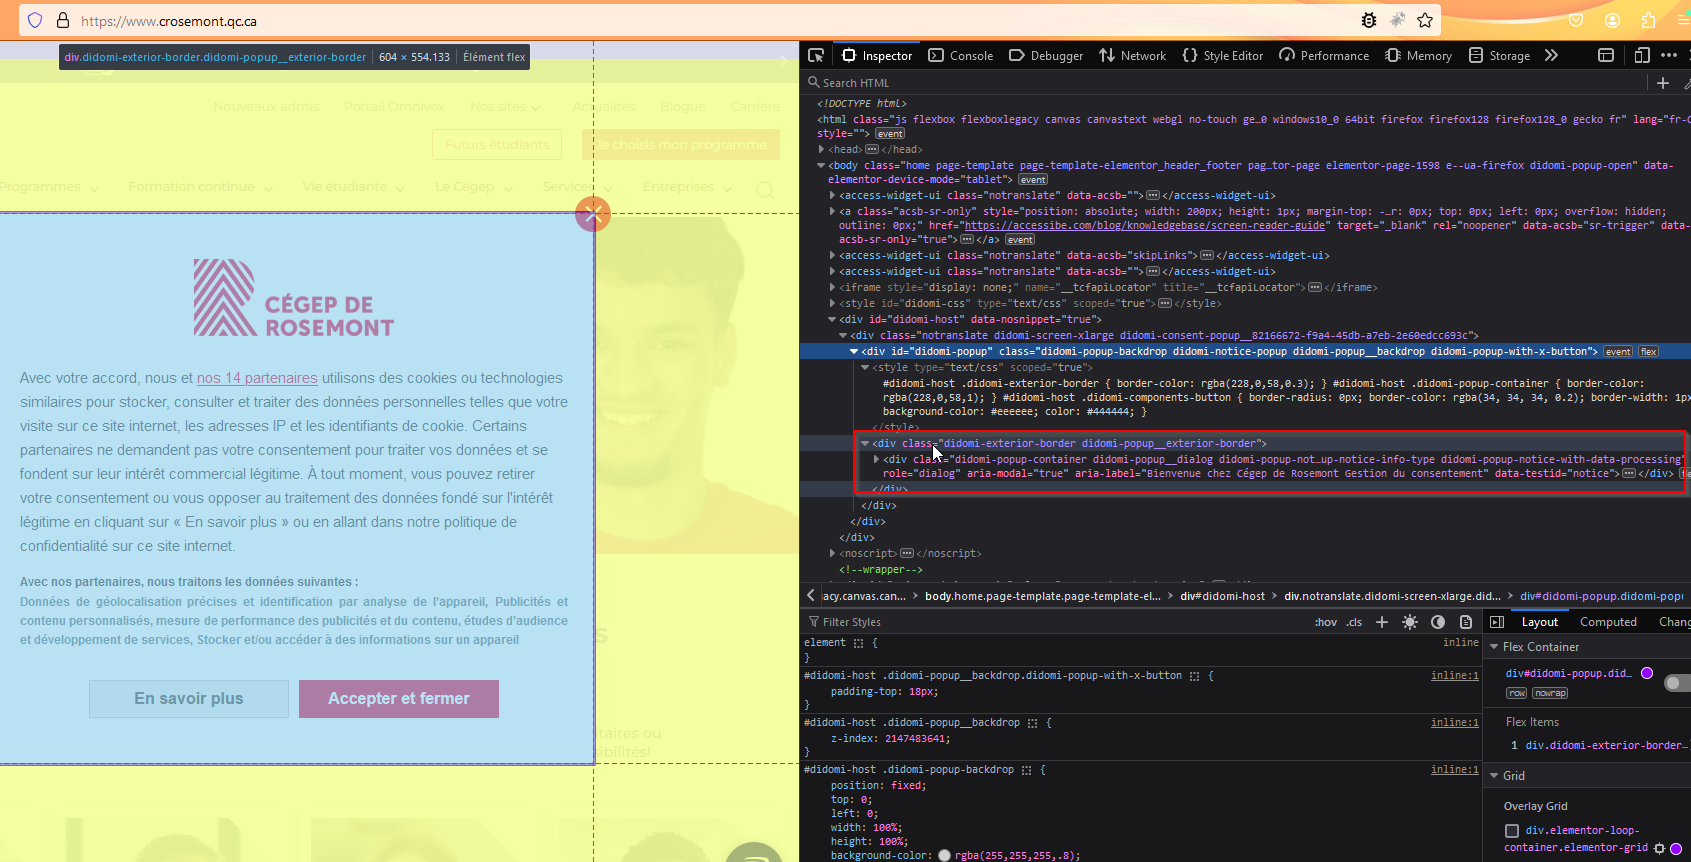This screenshot has height=862, width=1691.
Task: Click create new node plus icon
Action: coord(1663,83)
